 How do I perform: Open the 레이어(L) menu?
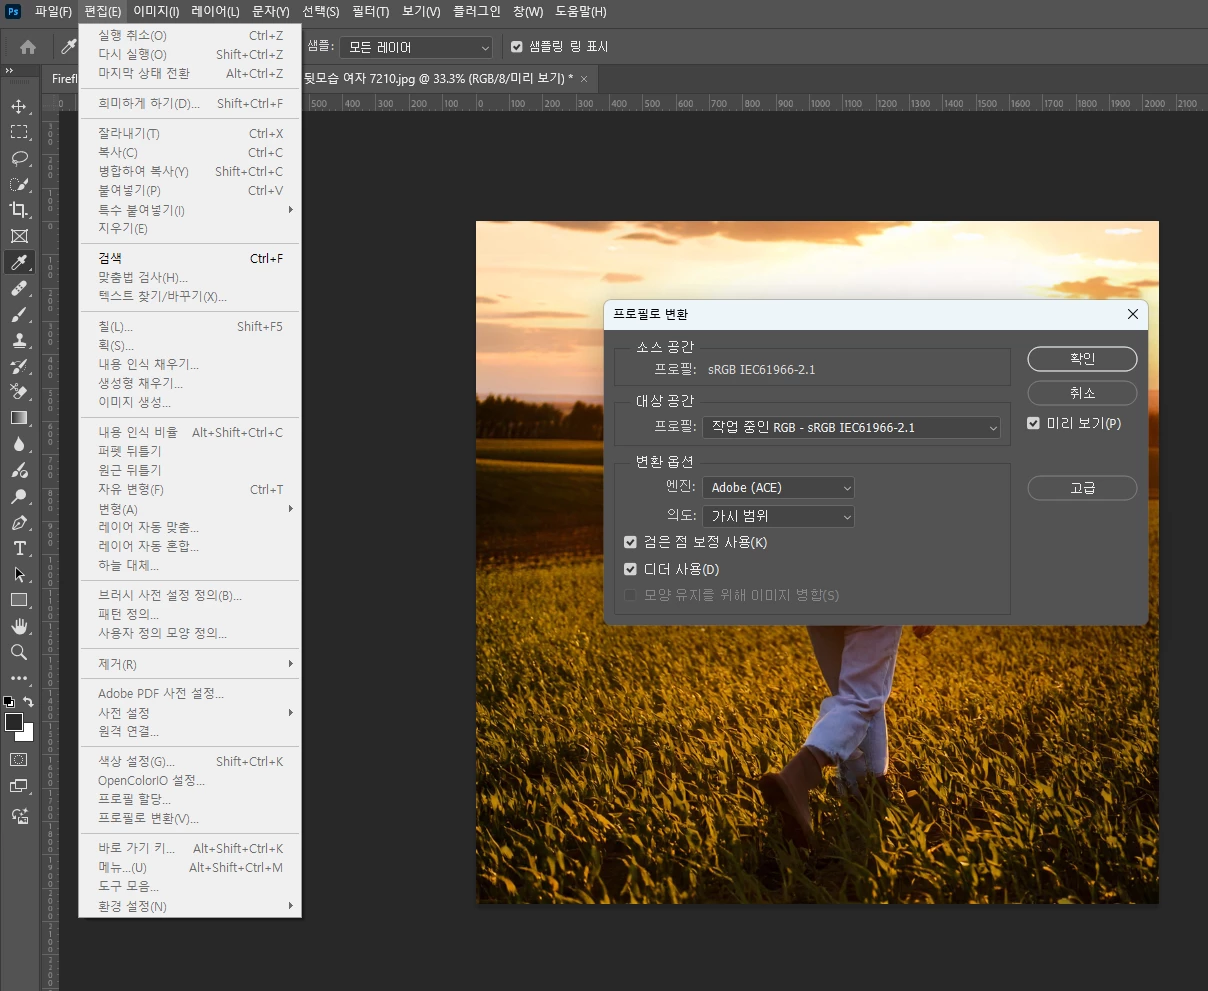coord(215,12)
